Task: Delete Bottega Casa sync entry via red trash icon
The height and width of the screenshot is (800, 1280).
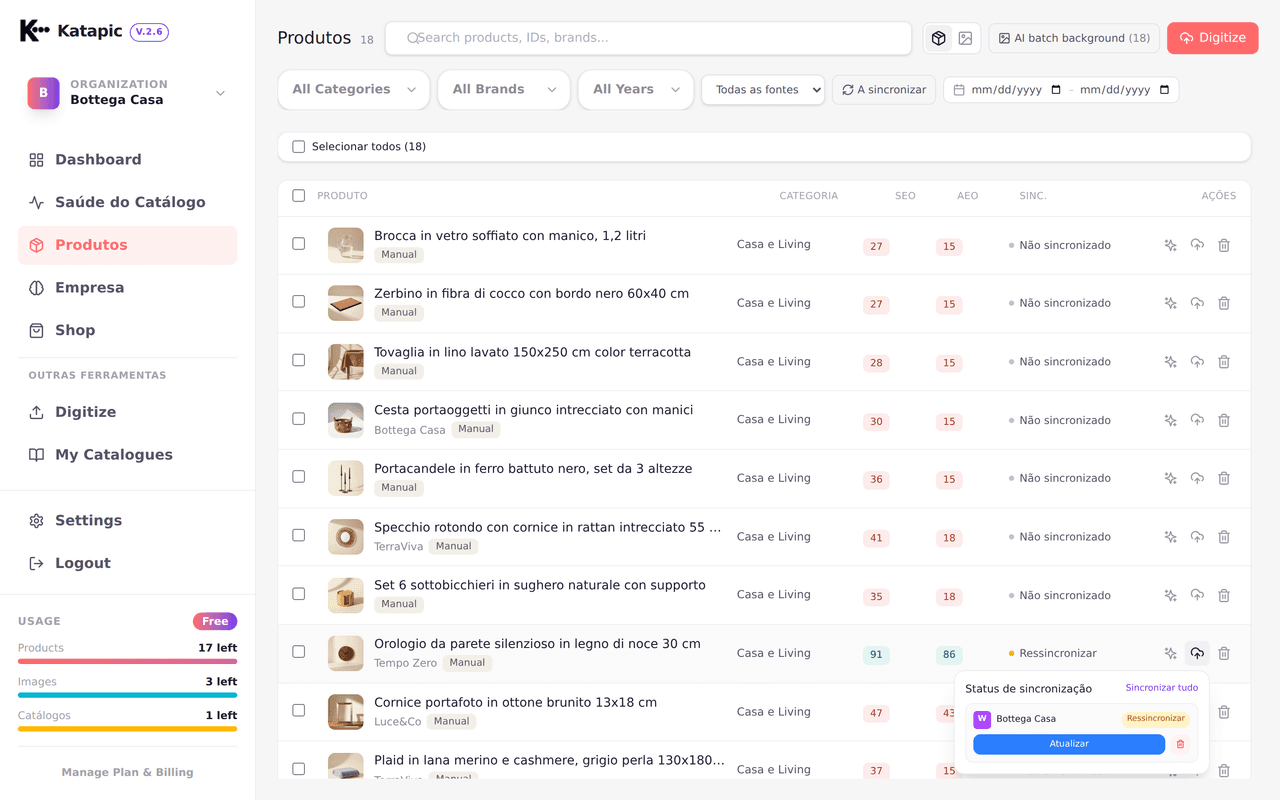Action: click(x=1180, y=744)
